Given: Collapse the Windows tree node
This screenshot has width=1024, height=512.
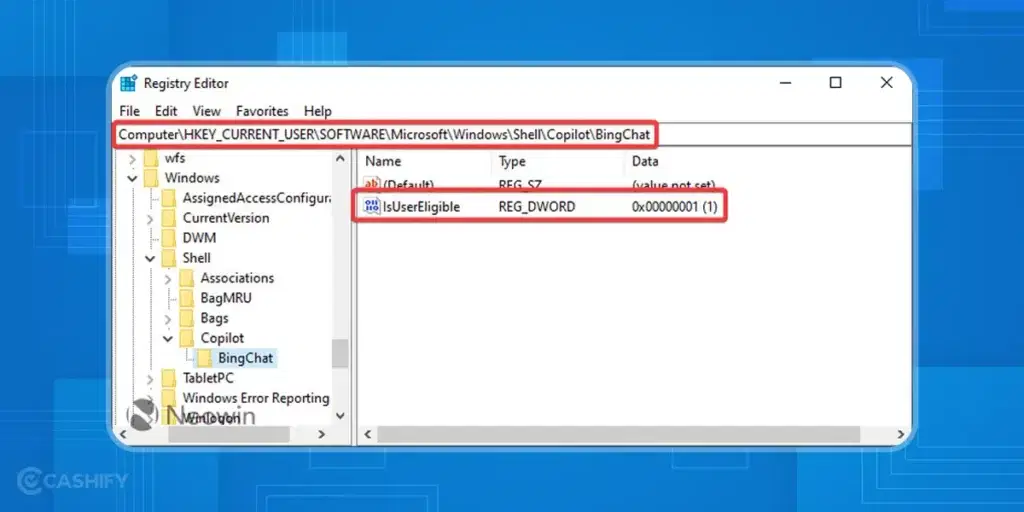Looking at the screenshot, I should [133, 178].
